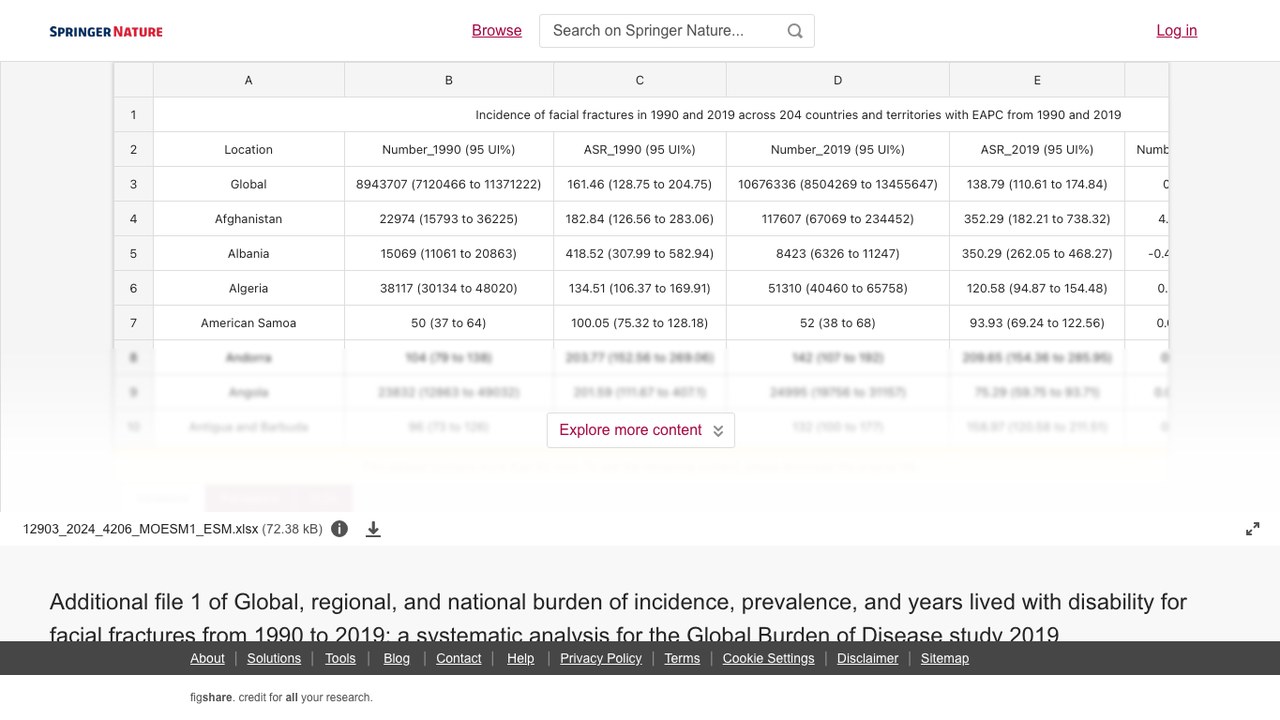Open the Terms footer link
The width and height of the screenshot is (1280, 720).
(682, 658)
